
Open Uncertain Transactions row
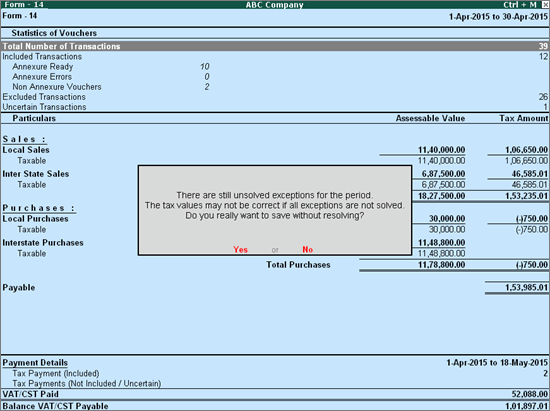(275, 107)
